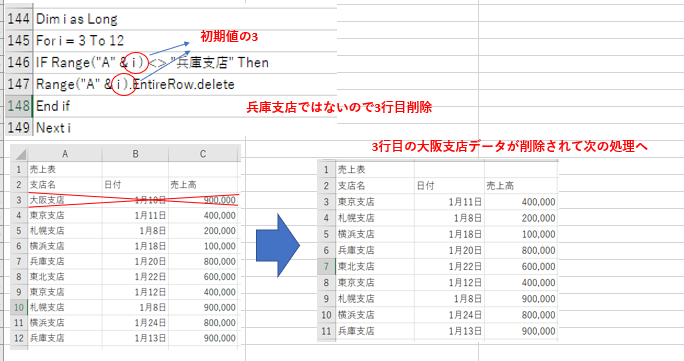Click 兵庫支店 in row 7 dated 1月20日

[65, 261]
